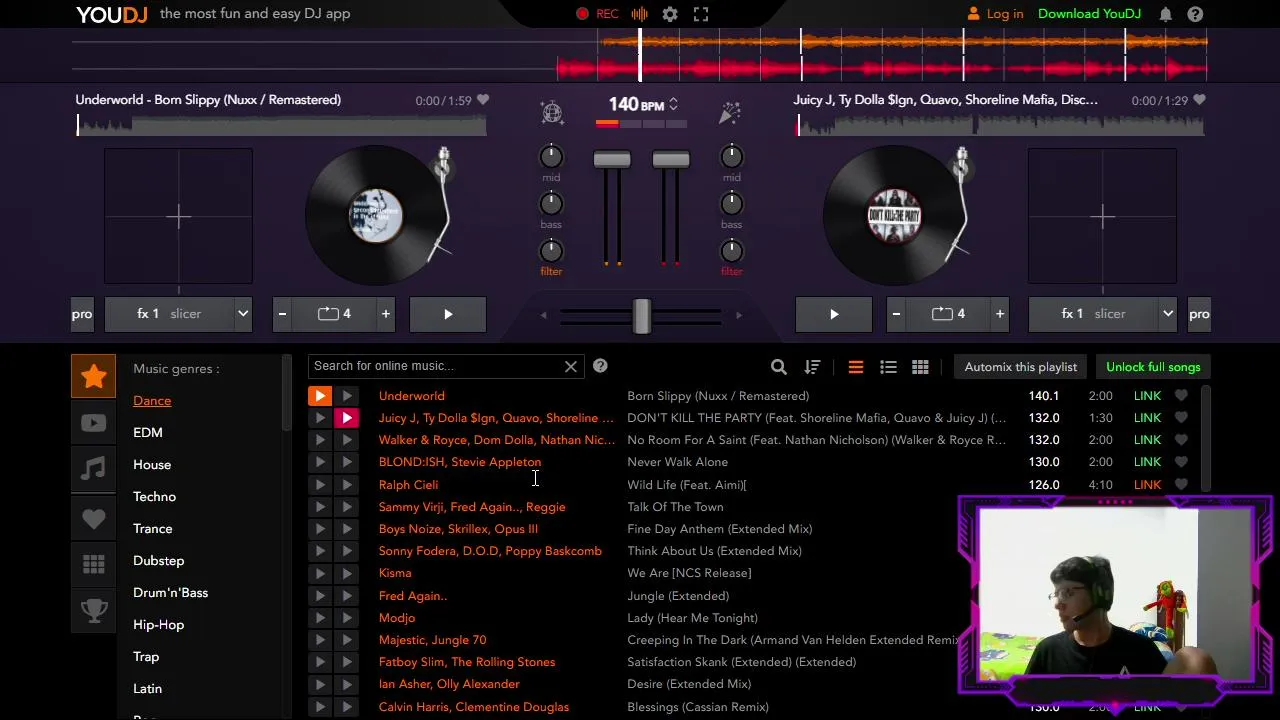Open the starred featured music tab
This screenshot has height=720, width=1280.
94,376
